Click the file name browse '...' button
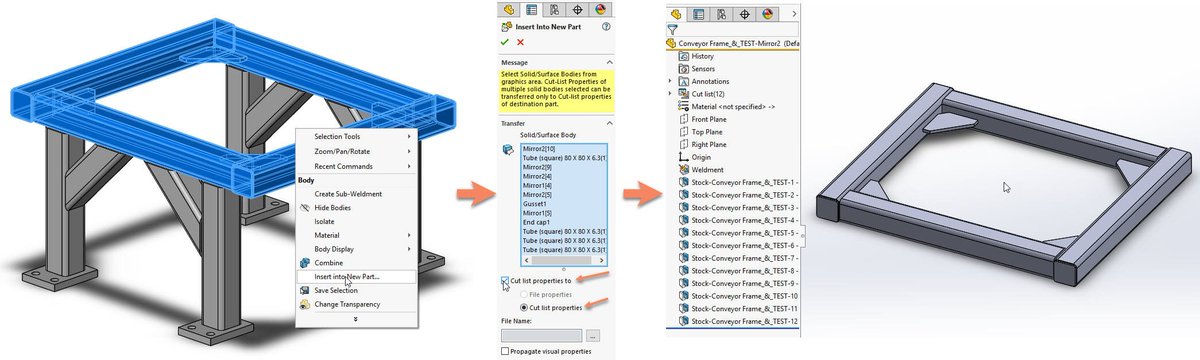The height and width of the screenshot is (360, 1200). (593, 335)
